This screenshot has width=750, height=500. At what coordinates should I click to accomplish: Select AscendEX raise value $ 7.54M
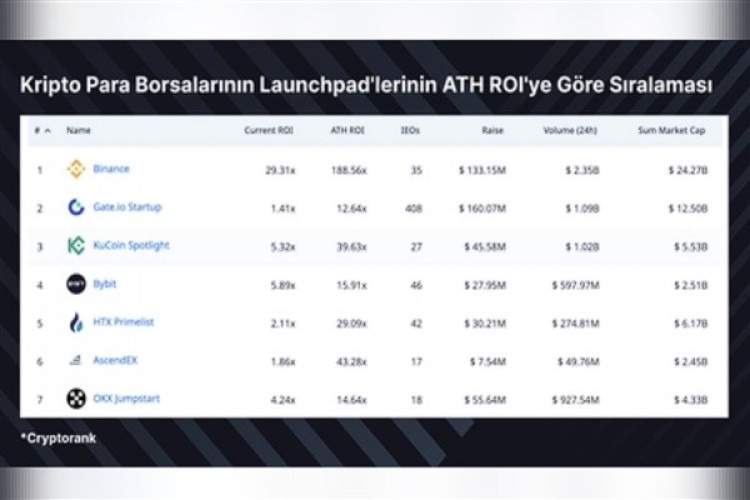487,362
